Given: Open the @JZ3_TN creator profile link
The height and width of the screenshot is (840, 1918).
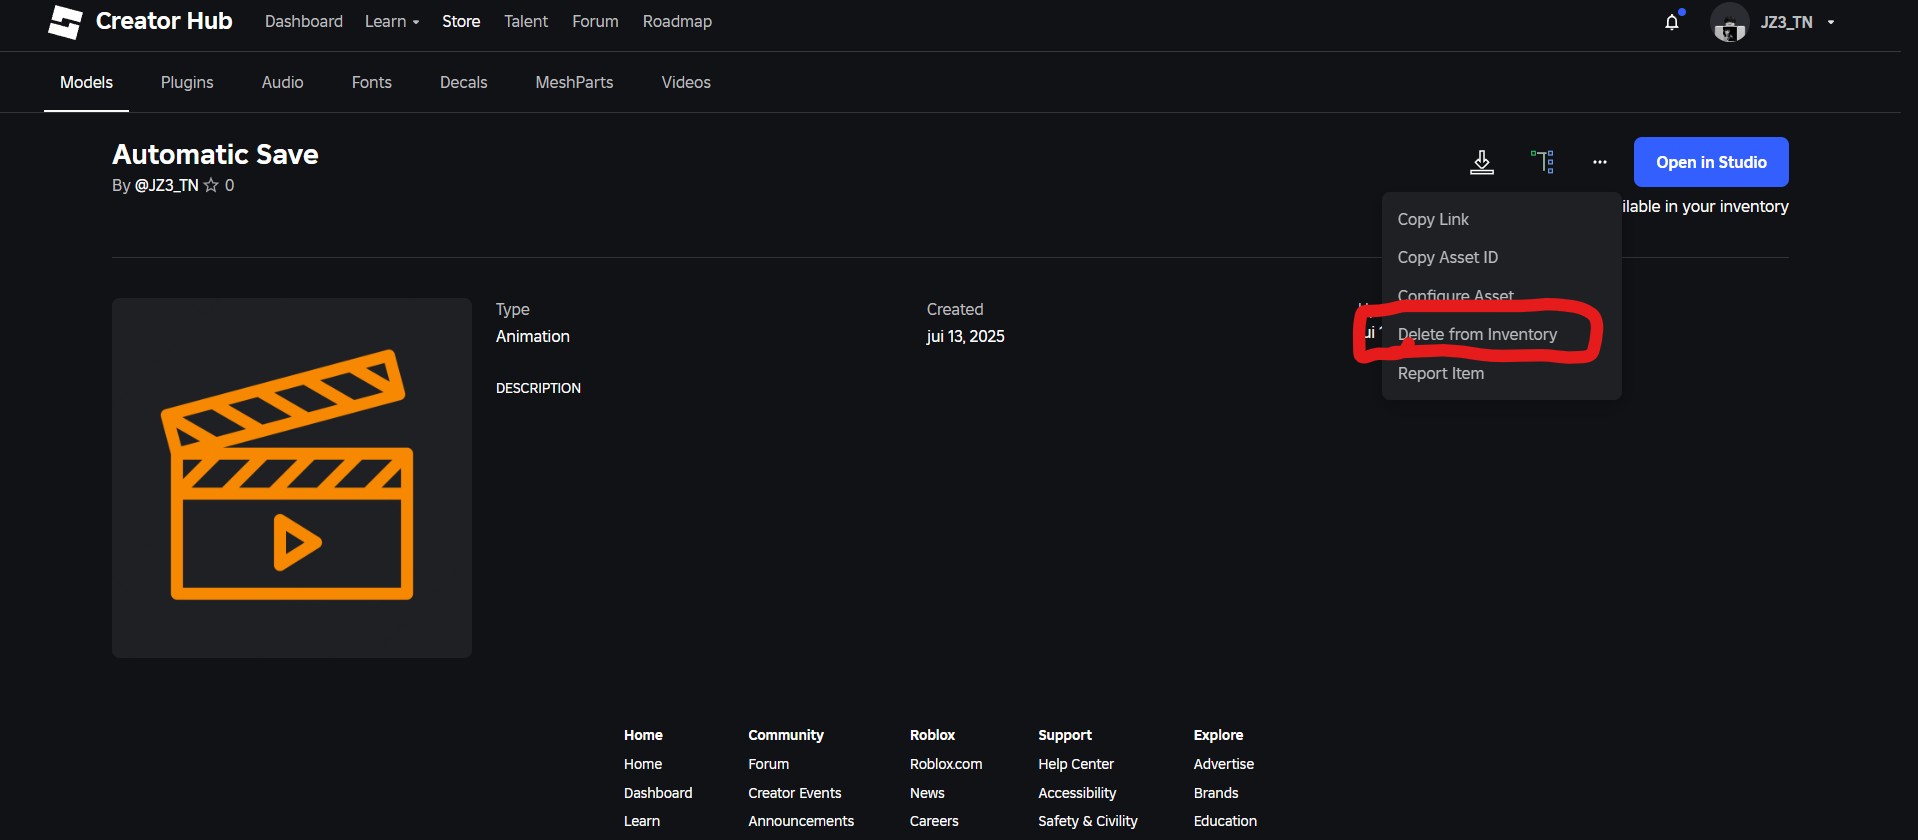Looking at the screenshot, I should [166, 185].
